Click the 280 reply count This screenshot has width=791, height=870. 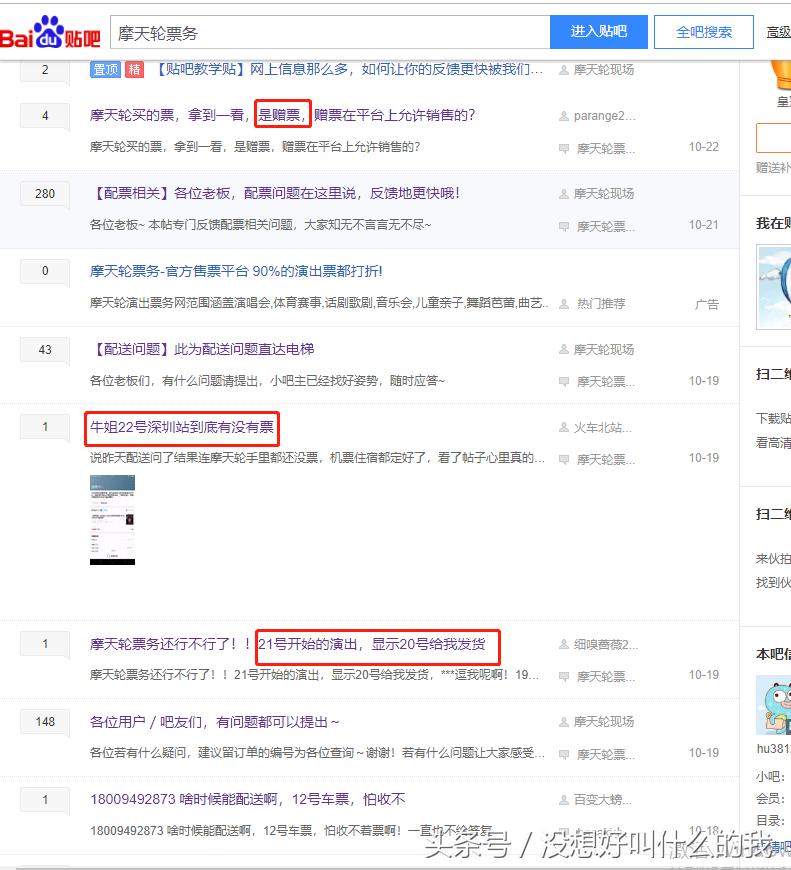45,194
